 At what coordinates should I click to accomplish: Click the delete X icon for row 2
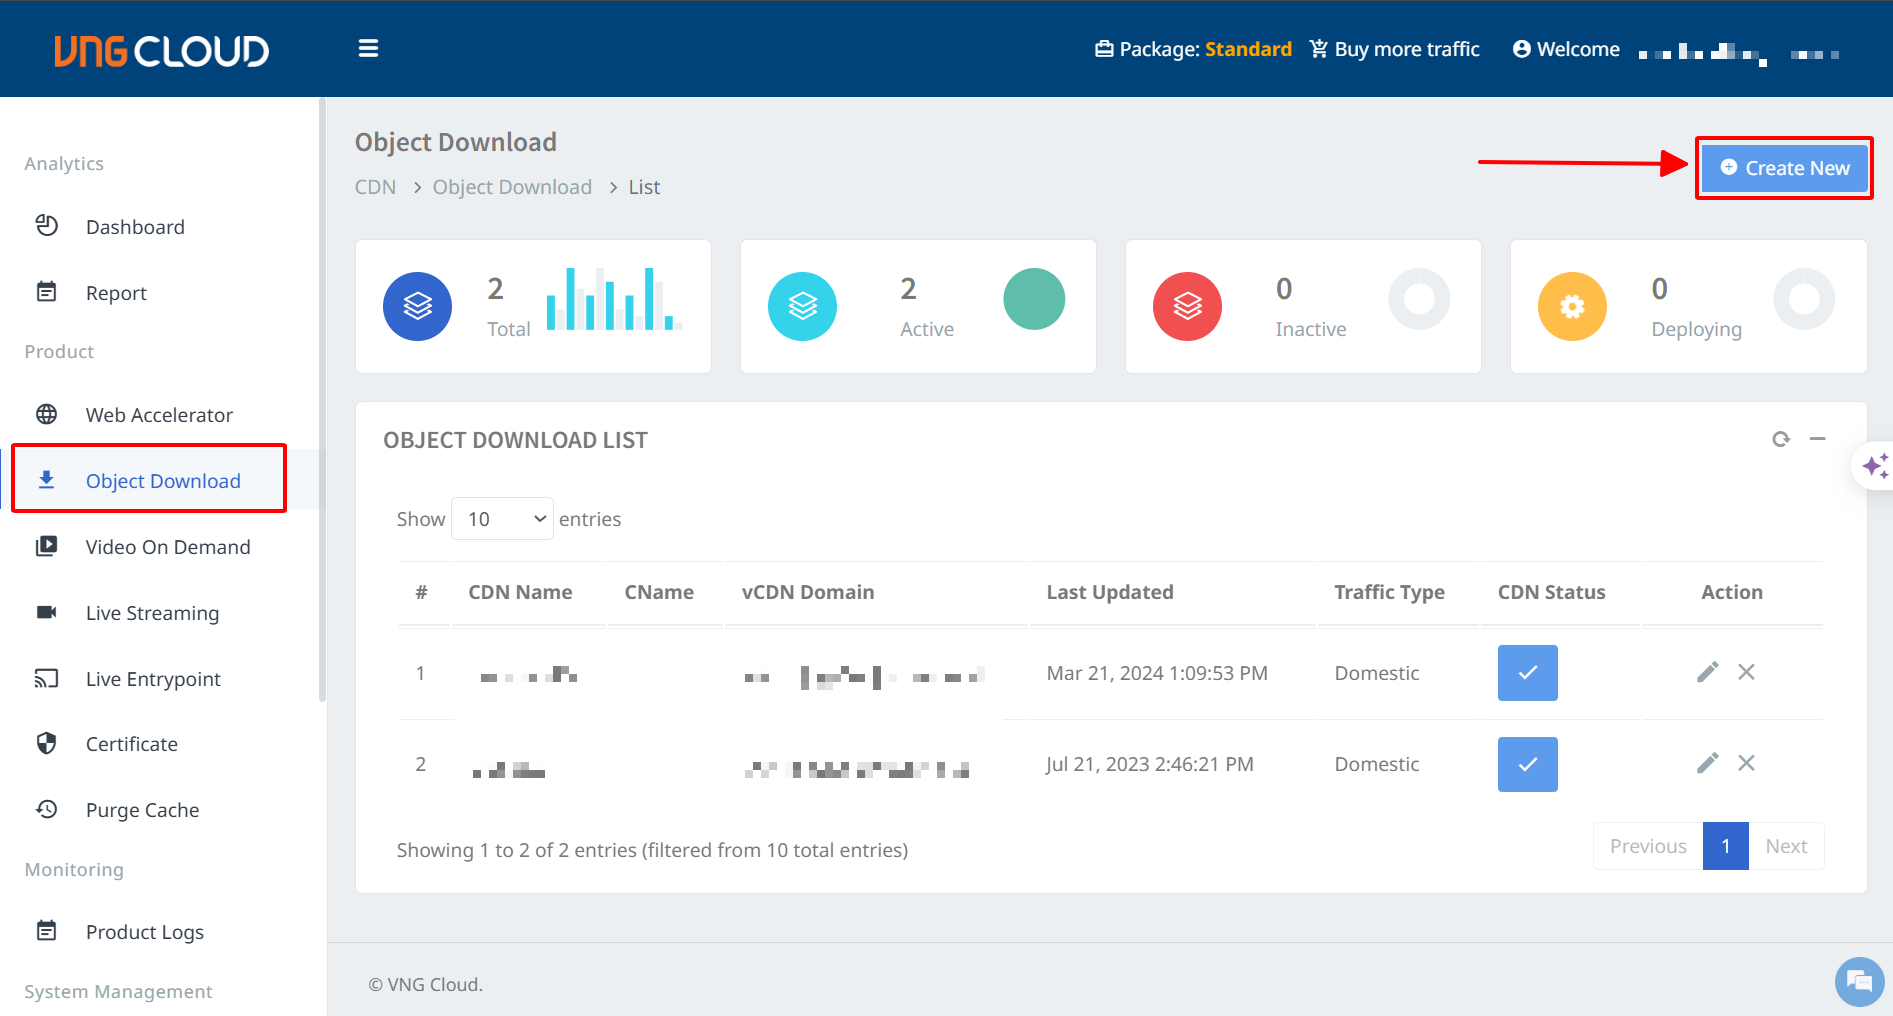[1746, 763]
